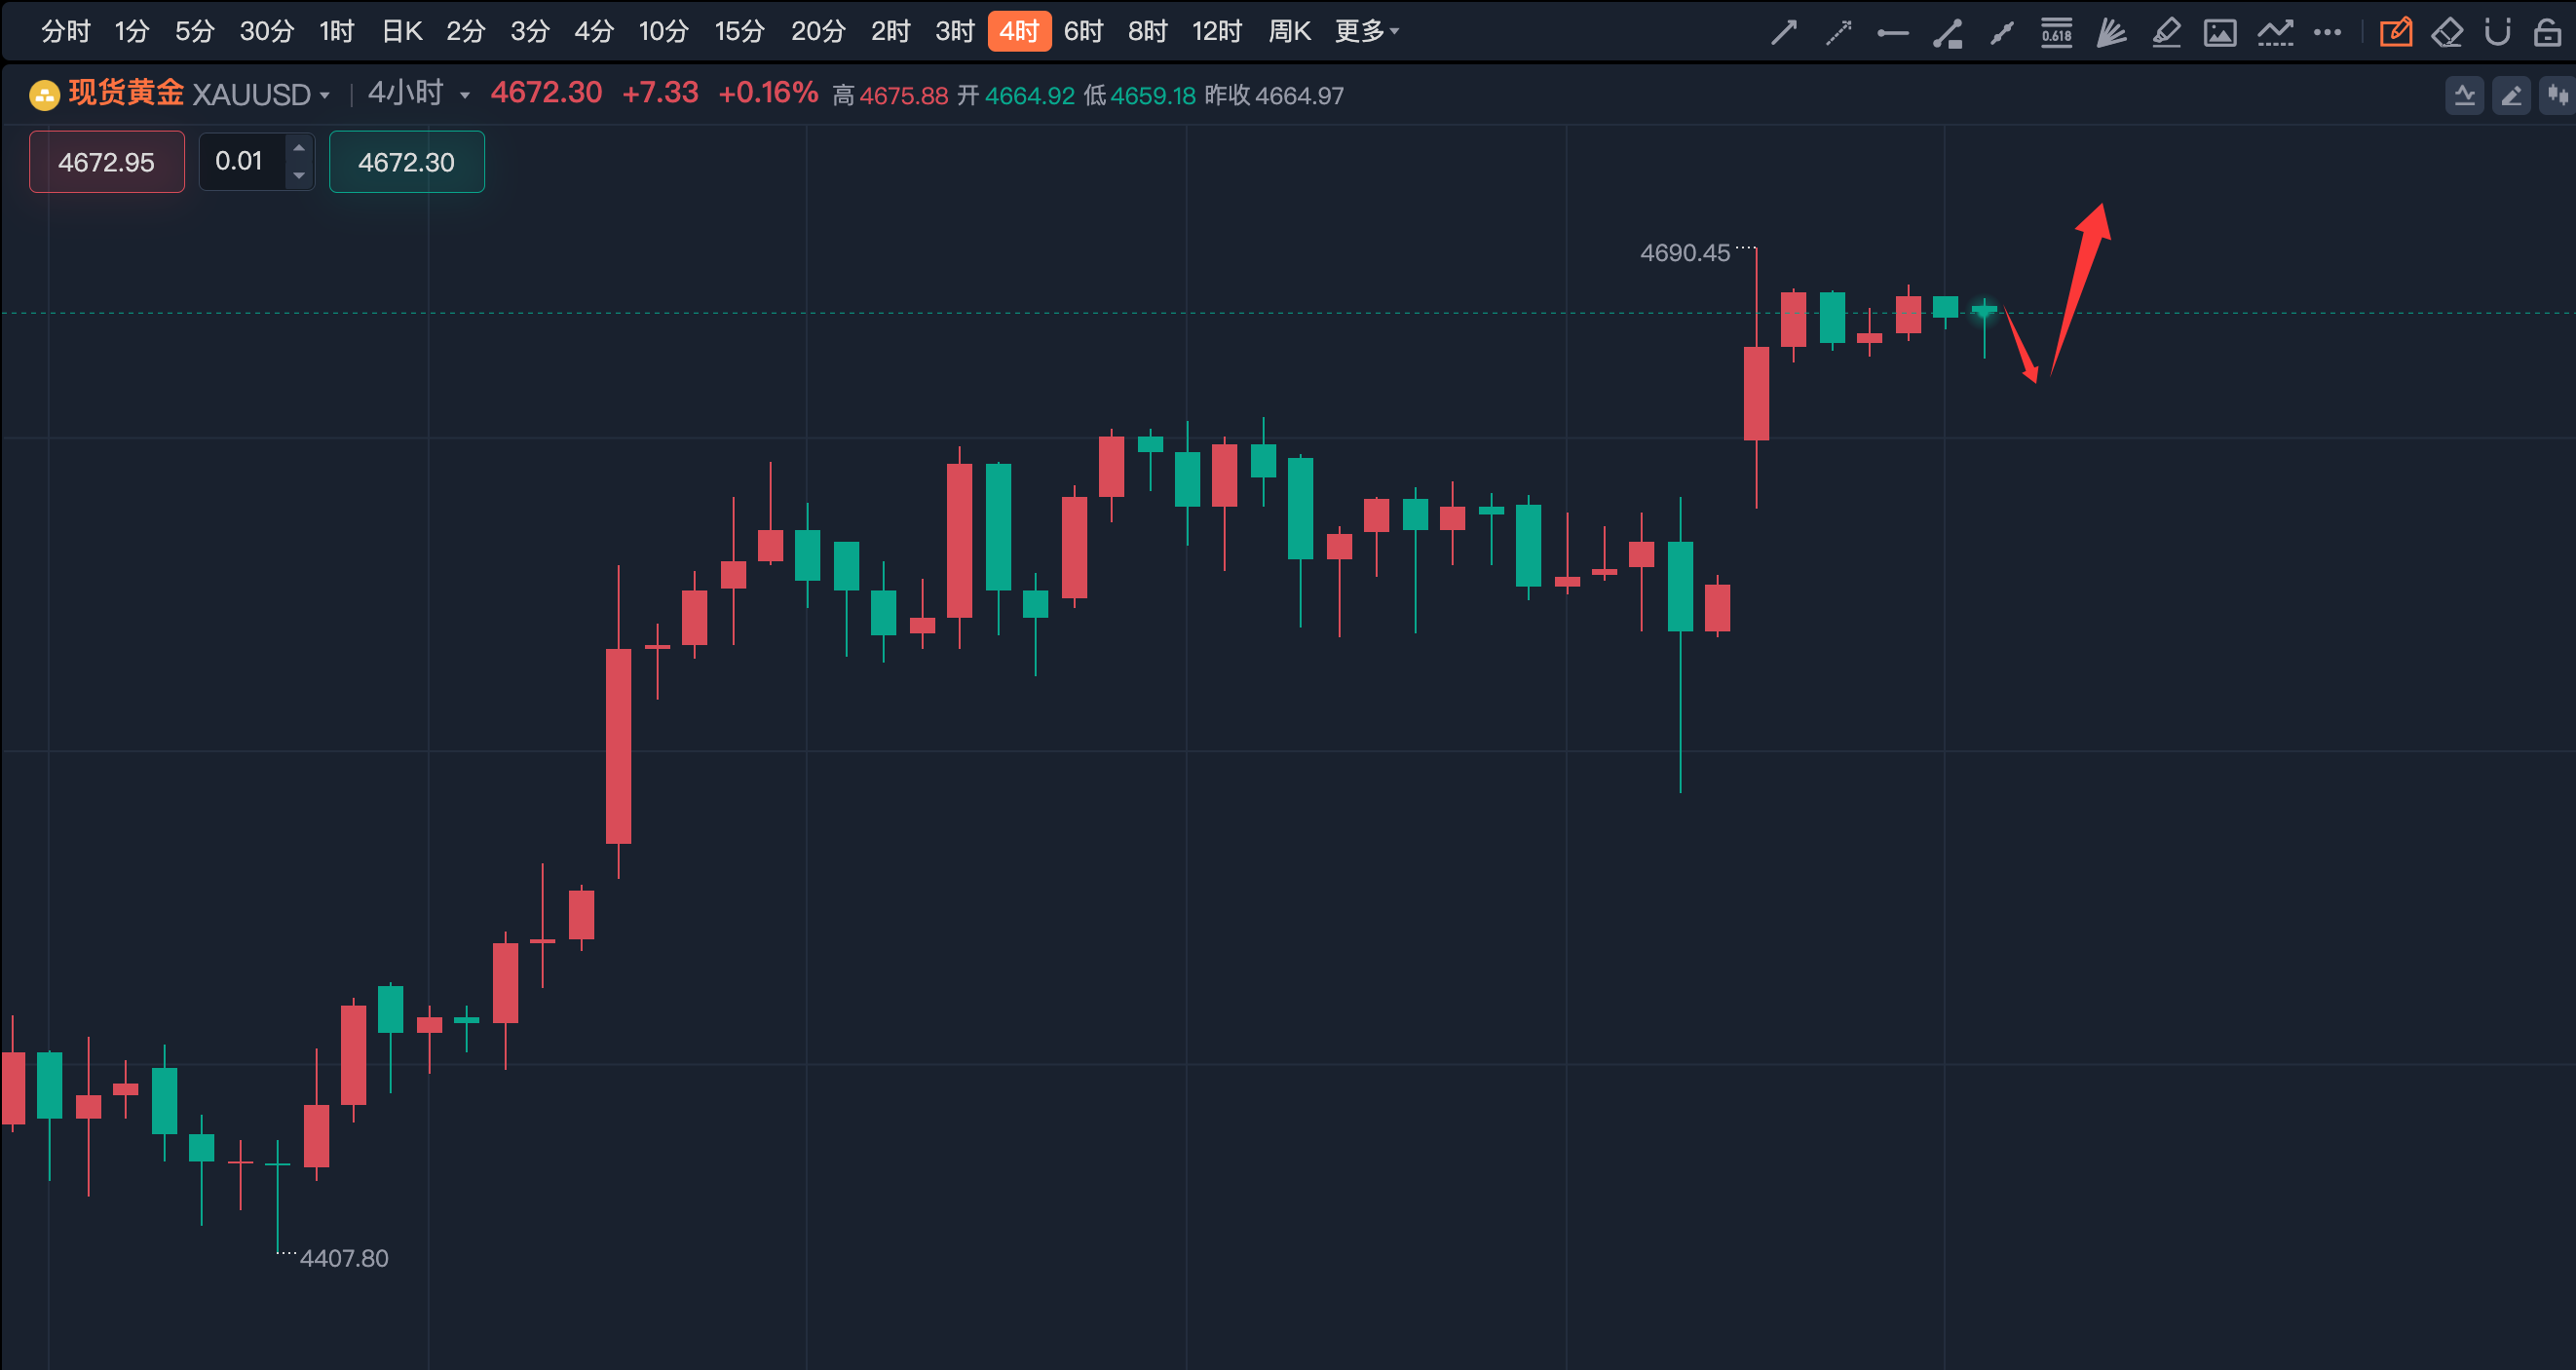This screenshot has height=1370, width=2576.
Task: Select the eraser tool
Action: click(x=2446, y=32)
